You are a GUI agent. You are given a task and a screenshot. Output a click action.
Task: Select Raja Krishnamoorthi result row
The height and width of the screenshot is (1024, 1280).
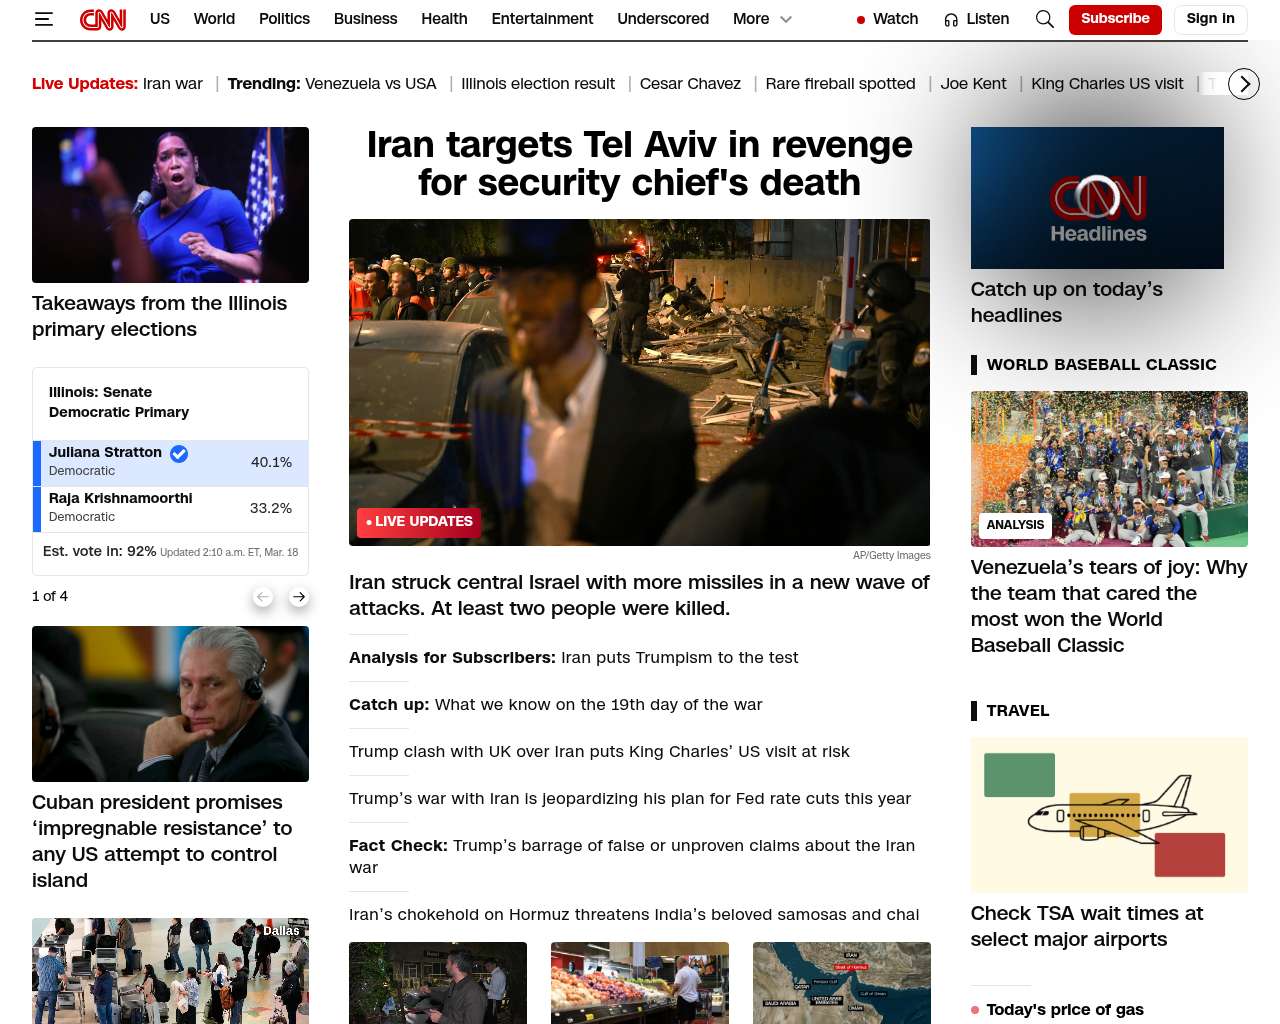pos(170,508)
